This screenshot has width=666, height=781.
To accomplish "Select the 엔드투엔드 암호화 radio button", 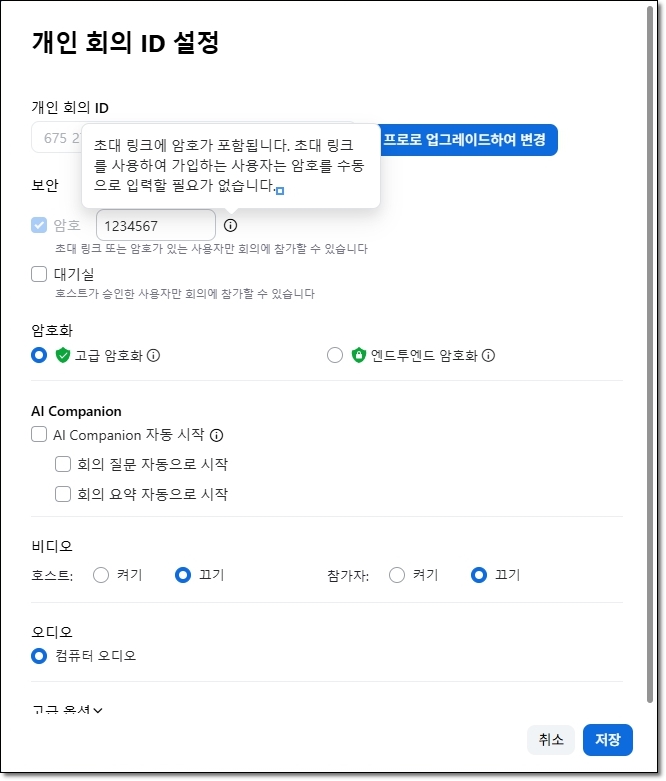I will (335, 355).
